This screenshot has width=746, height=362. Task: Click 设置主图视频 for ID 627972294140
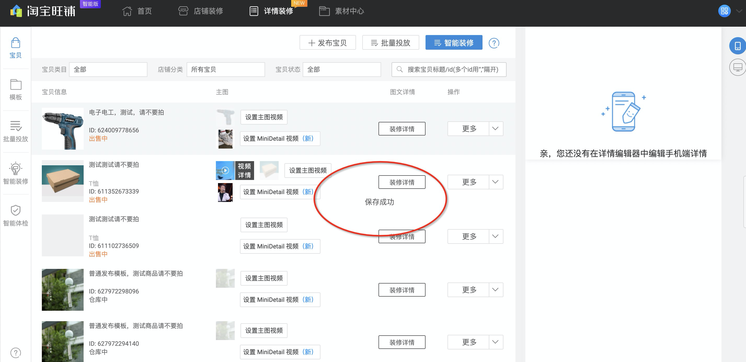[264, 331]
